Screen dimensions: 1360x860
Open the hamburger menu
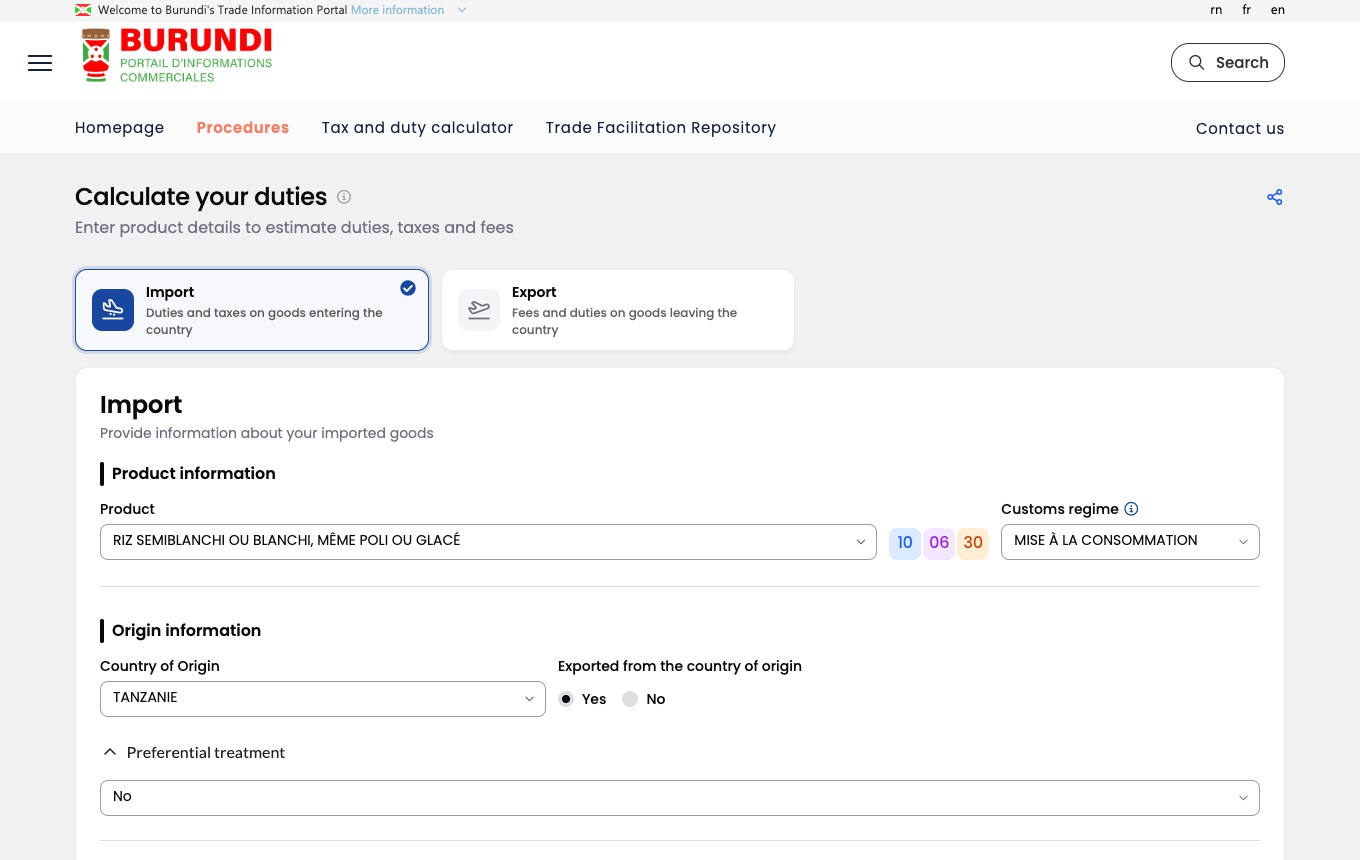click(40, 63)
